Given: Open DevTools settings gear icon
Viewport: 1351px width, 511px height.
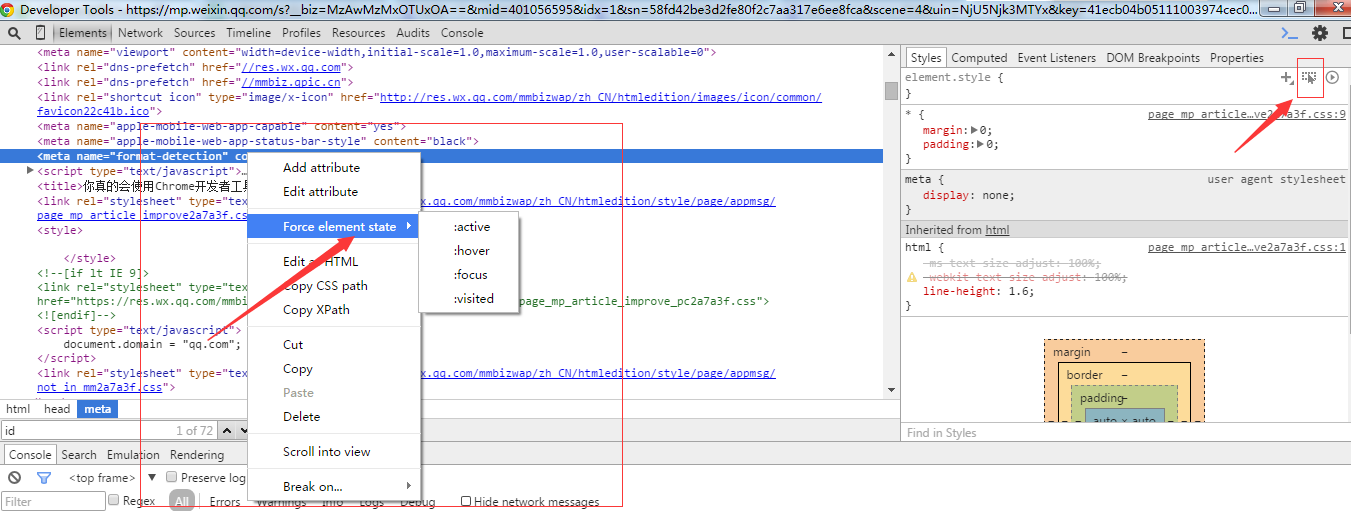Looking at the screenshot, I should coord(1320,33).
